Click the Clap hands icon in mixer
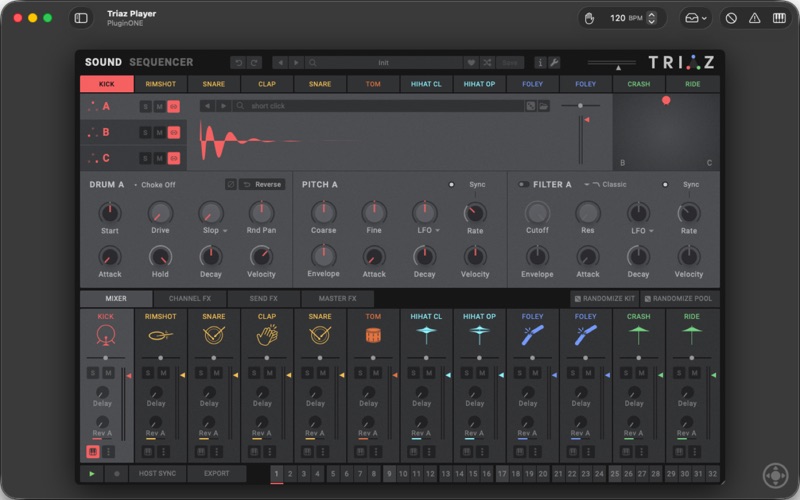Screen dimensions: 800x500 pyautogui.click(x=267, y=335)
